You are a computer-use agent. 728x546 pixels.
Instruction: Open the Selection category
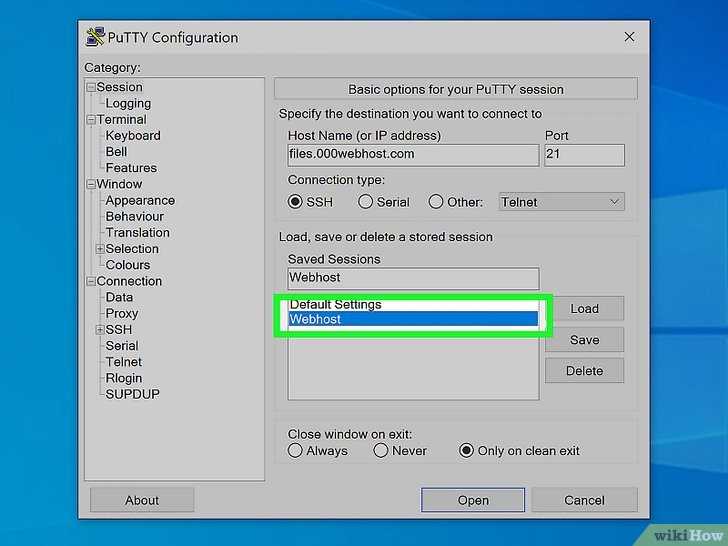(132, 249)
